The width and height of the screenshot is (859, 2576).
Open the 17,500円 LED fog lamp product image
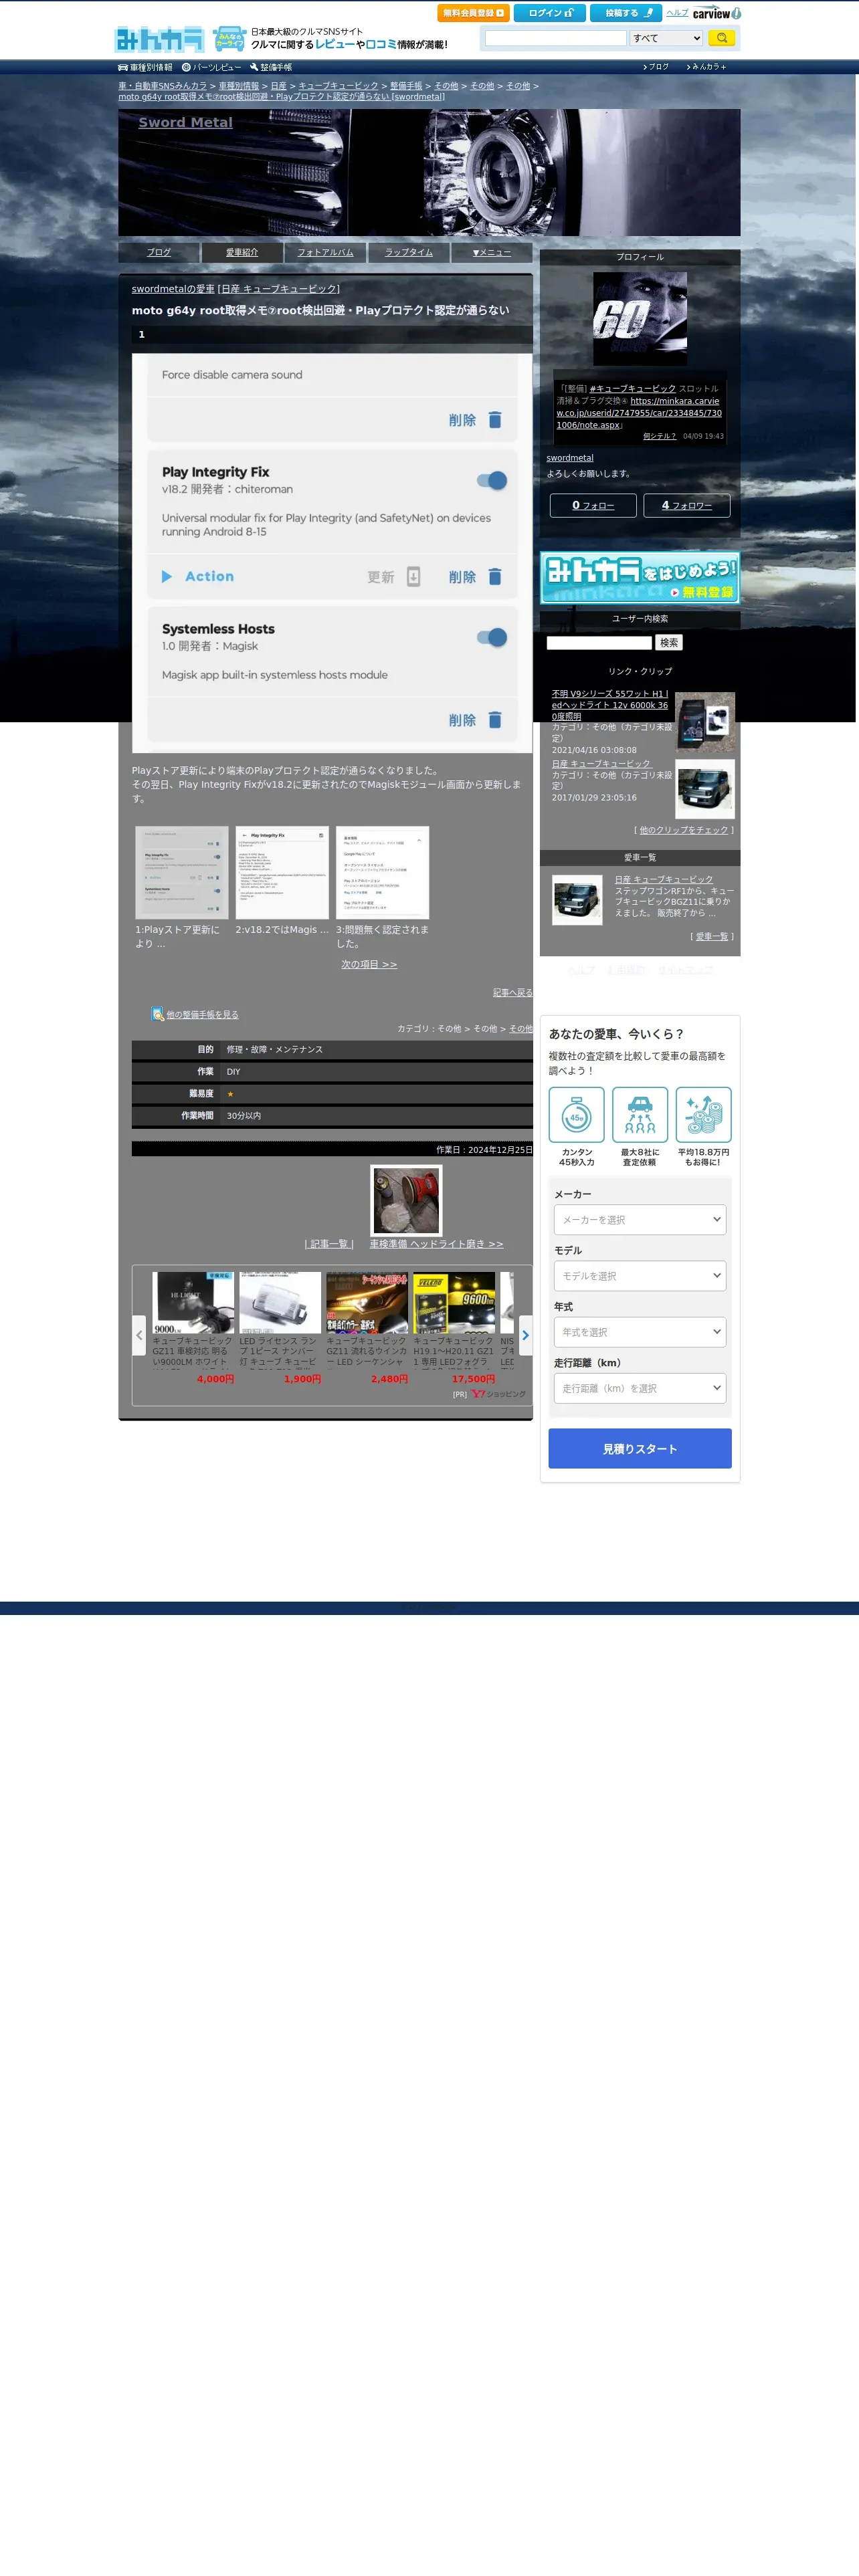(x=454, y=1303)
